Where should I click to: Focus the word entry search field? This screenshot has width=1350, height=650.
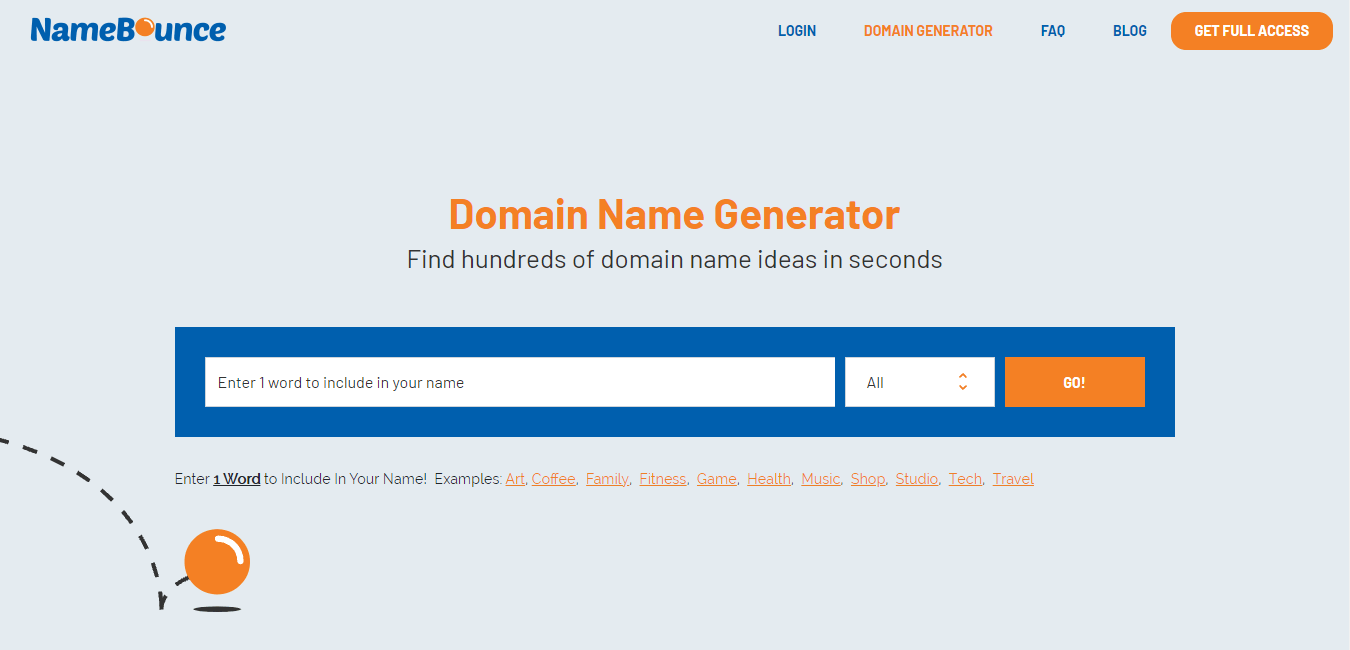pyautogui.click(x=519, y=382)
